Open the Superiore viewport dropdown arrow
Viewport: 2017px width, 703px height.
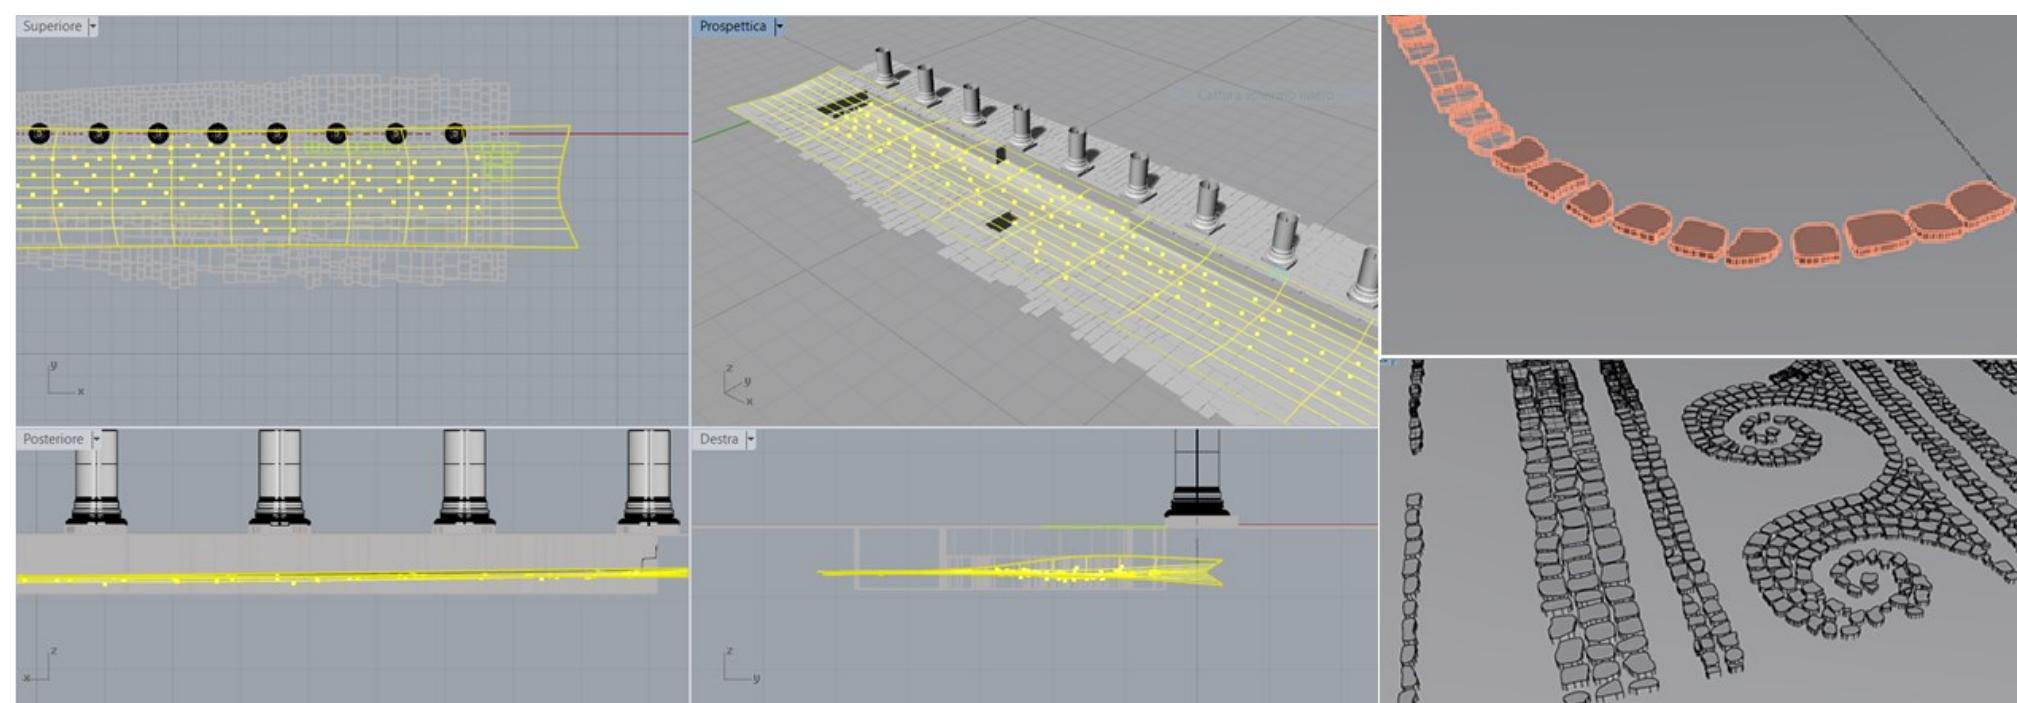coord(93,26)
